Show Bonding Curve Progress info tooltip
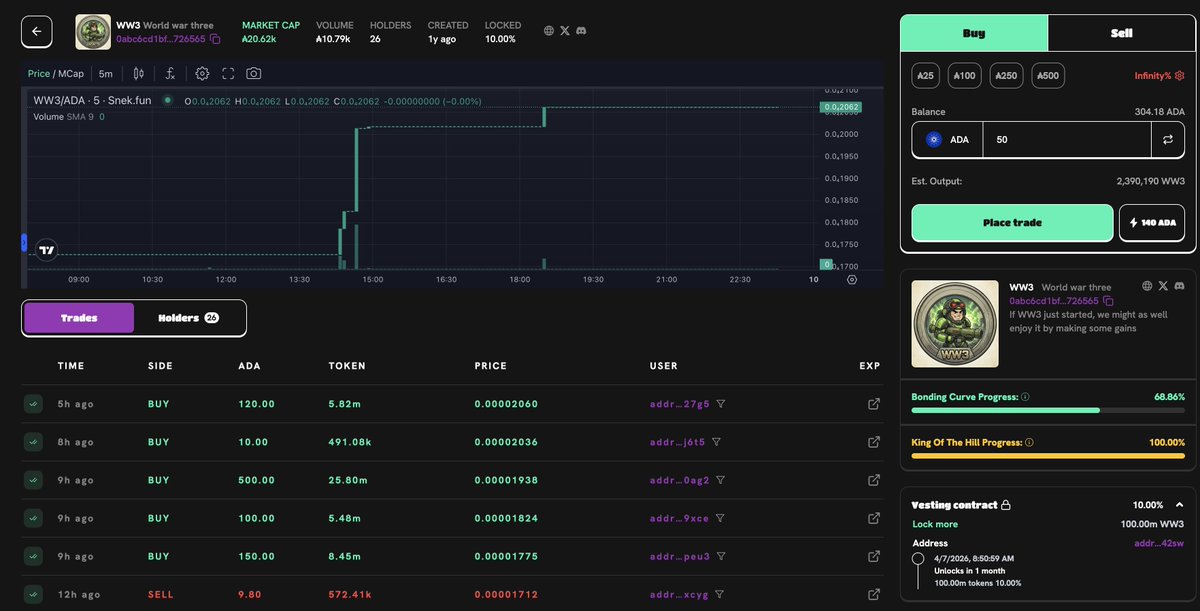1200x611 pixels. pos(1025,397)
